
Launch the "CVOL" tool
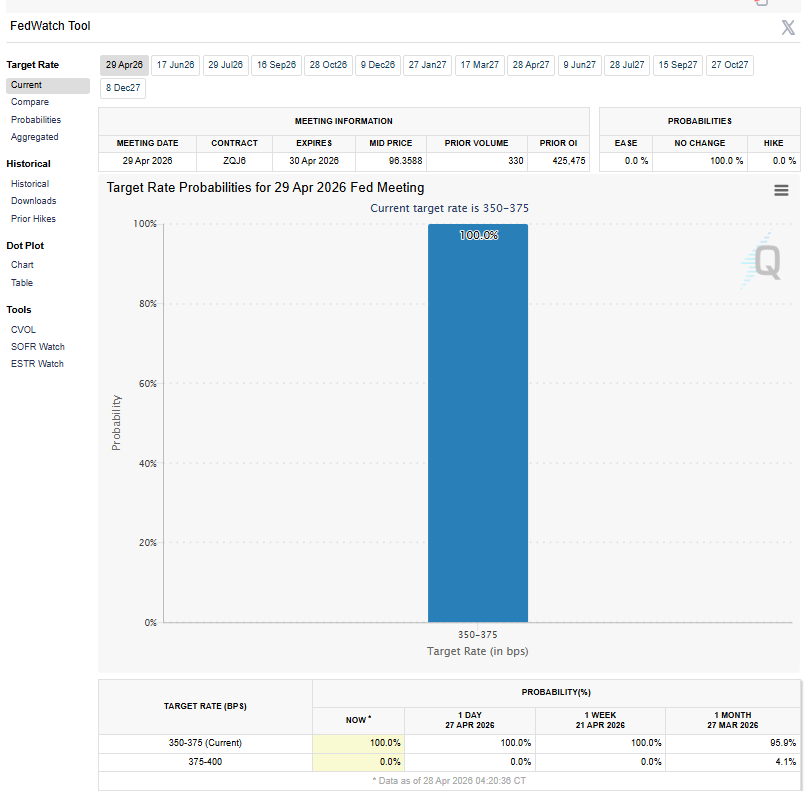24,329
